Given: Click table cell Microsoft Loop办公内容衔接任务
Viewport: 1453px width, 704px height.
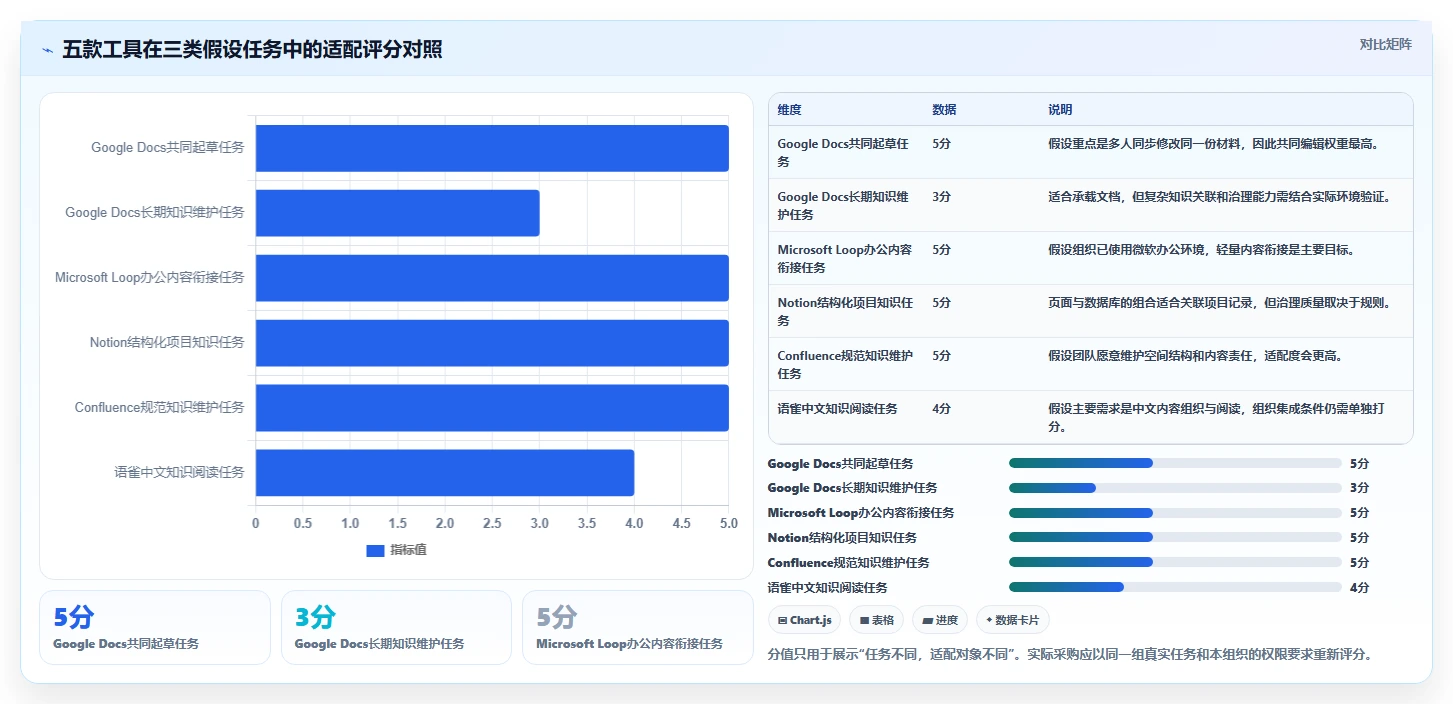Looking at the screenshot, I should coord(845,258).
